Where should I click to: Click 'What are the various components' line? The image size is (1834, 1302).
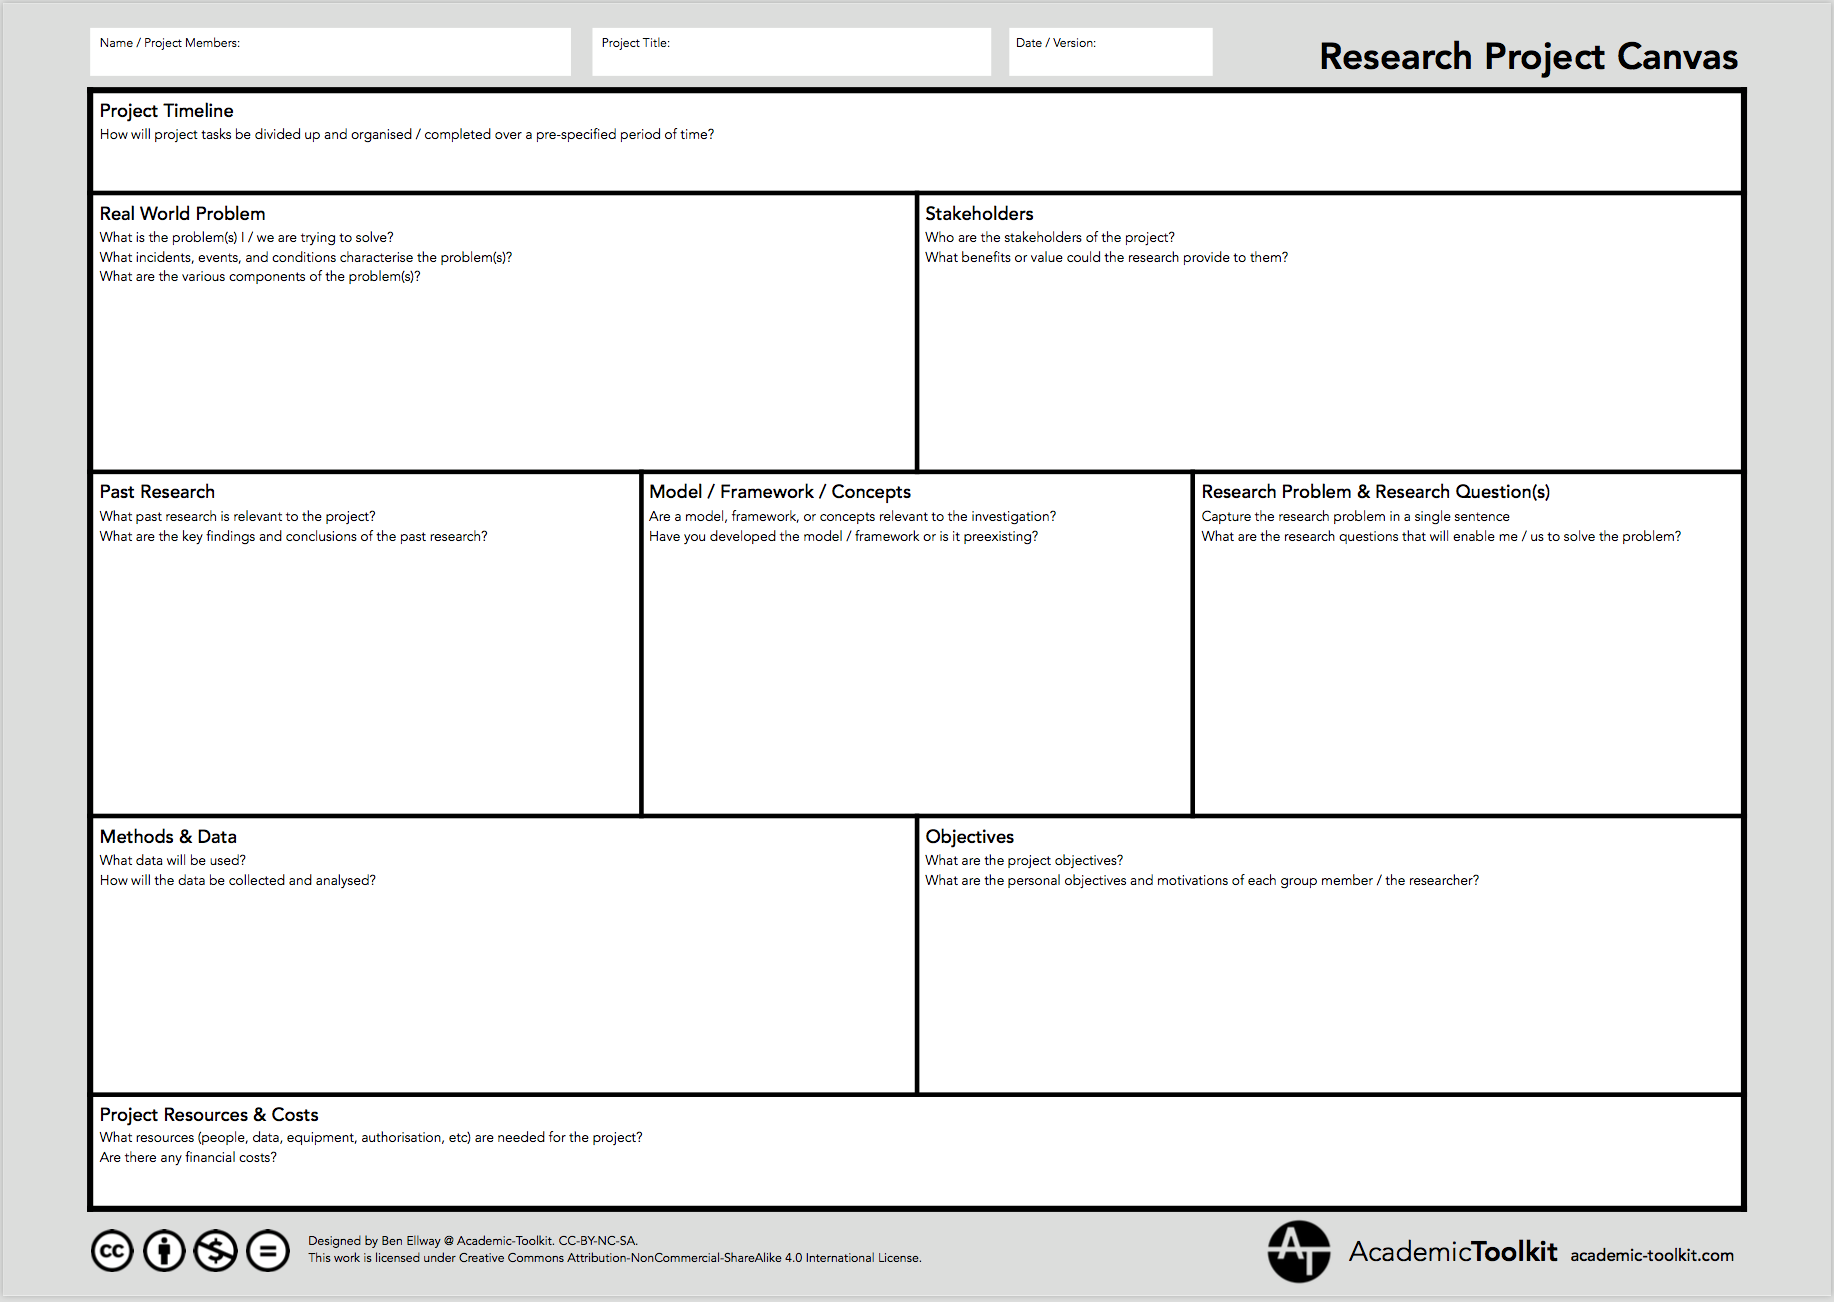[260, 277]
